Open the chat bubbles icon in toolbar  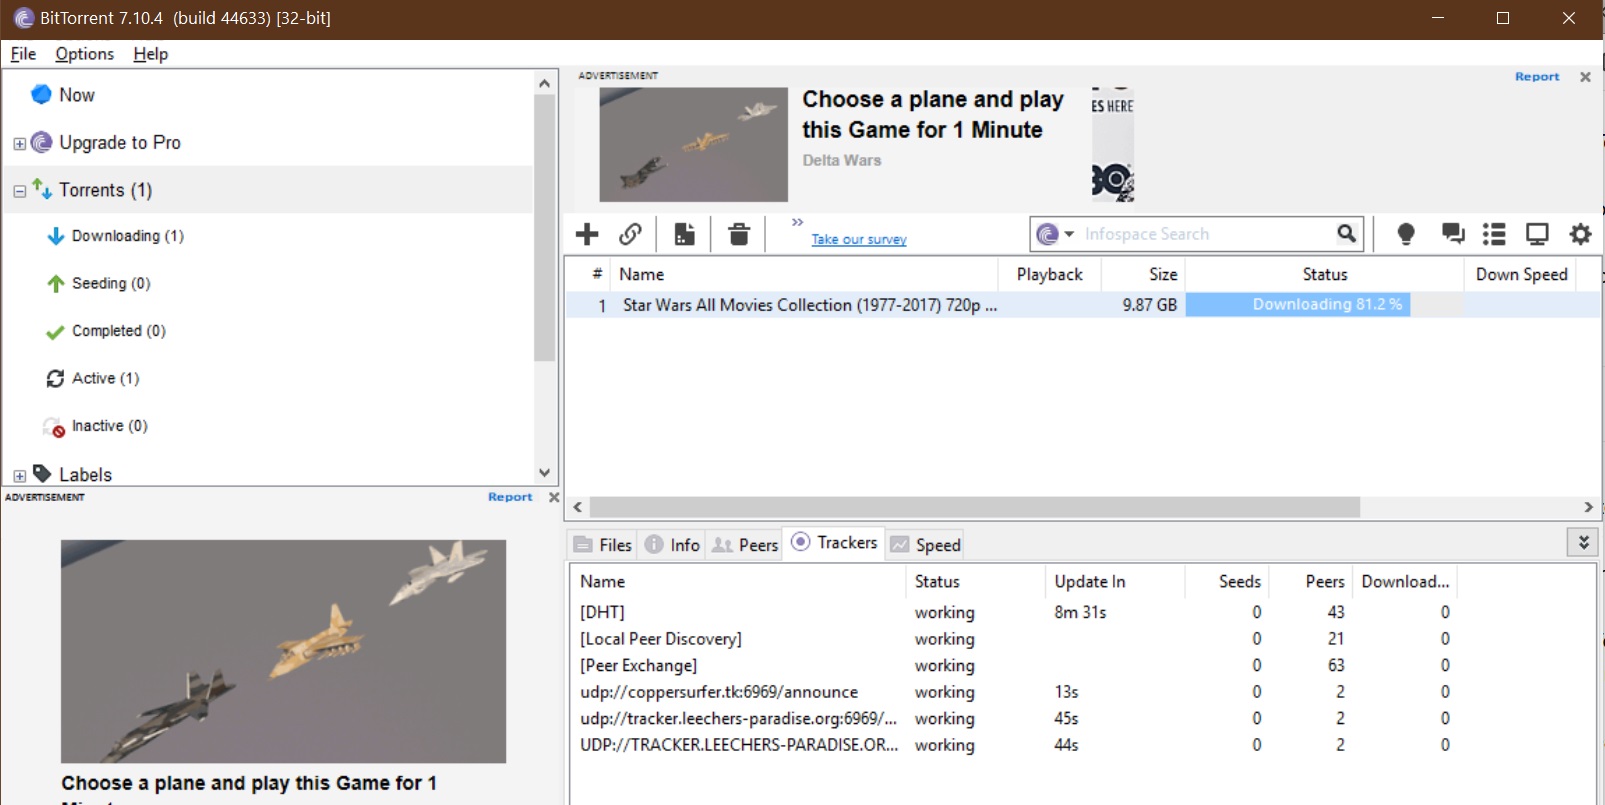coord(1452,234)
